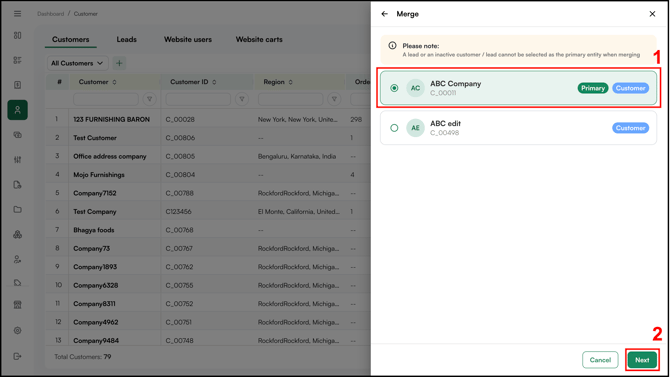Viewport: 670px width, 377px height.
Task: Focus the Region column search field
Action: 291,99
